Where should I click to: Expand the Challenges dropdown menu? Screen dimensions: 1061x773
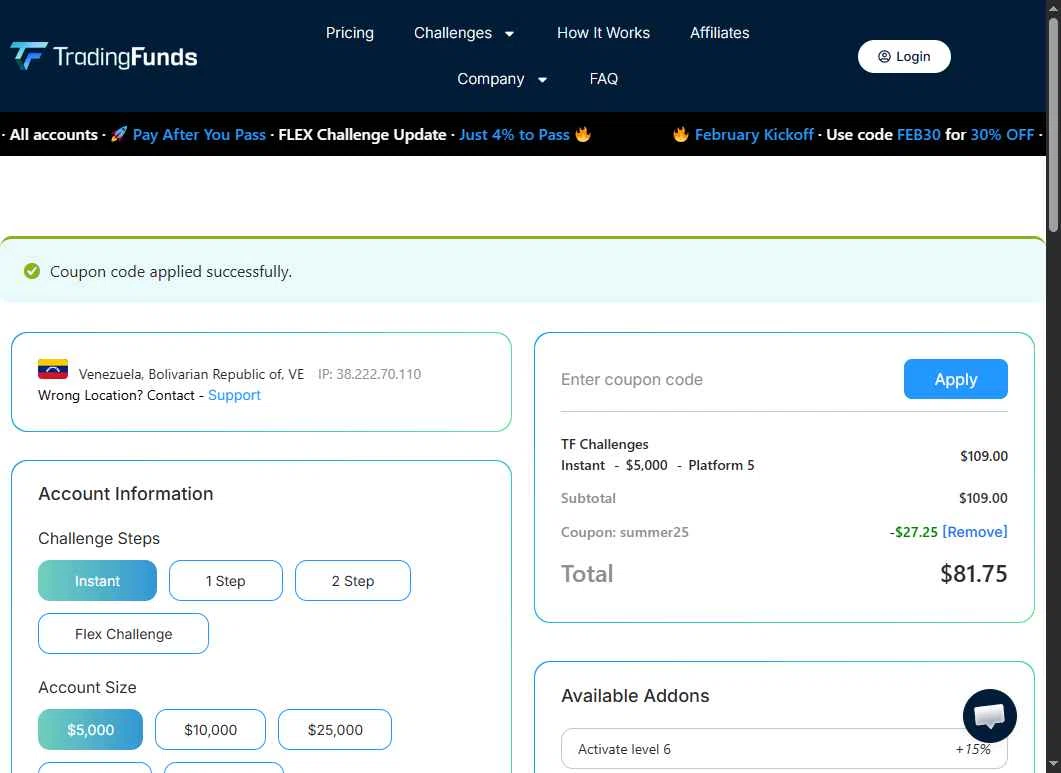point(464,32)
